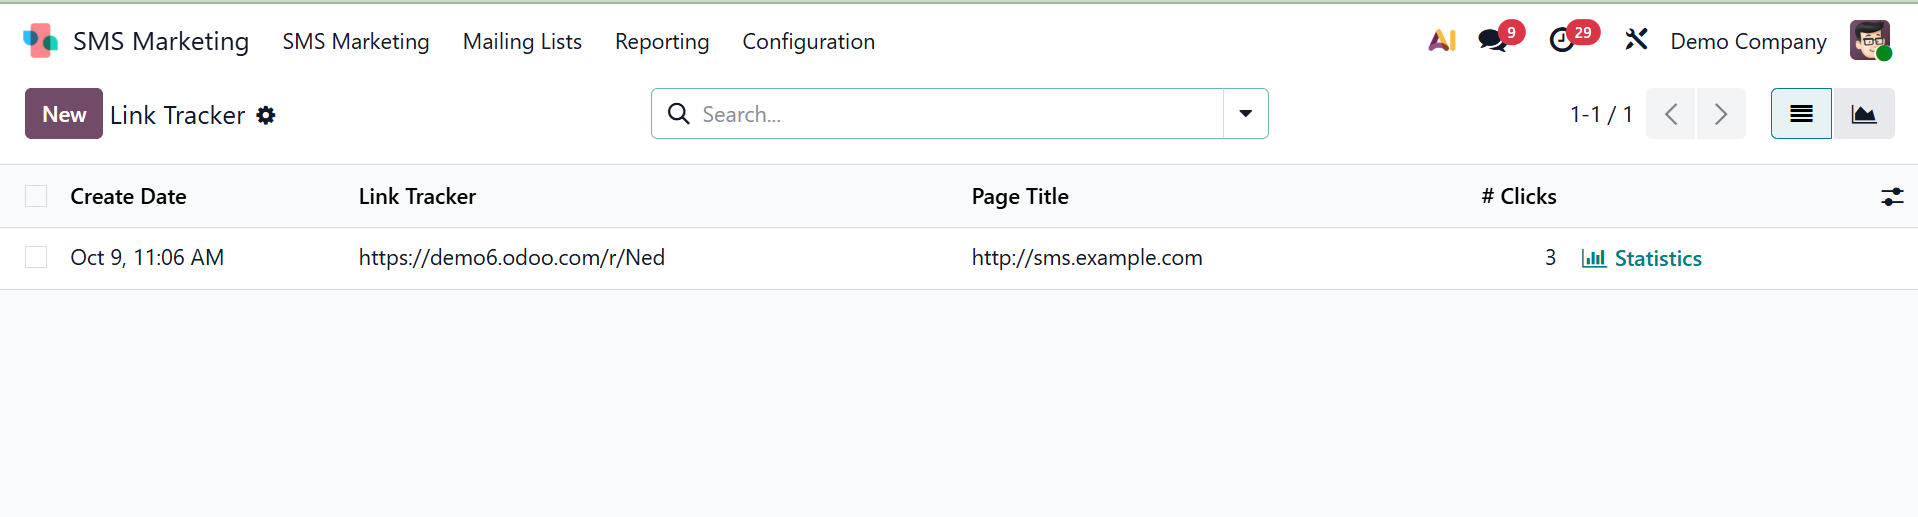Open the Demo Company switcher
The image size is (1918, 517).
(1748, 41)
